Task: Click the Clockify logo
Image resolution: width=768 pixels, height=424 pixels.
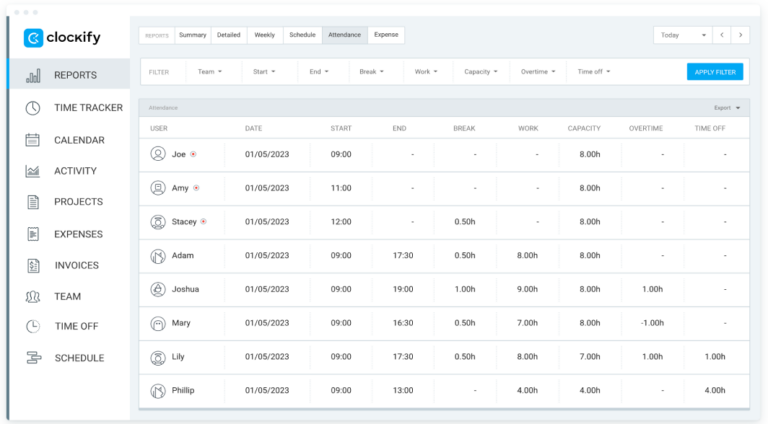Action: [64, 38]
